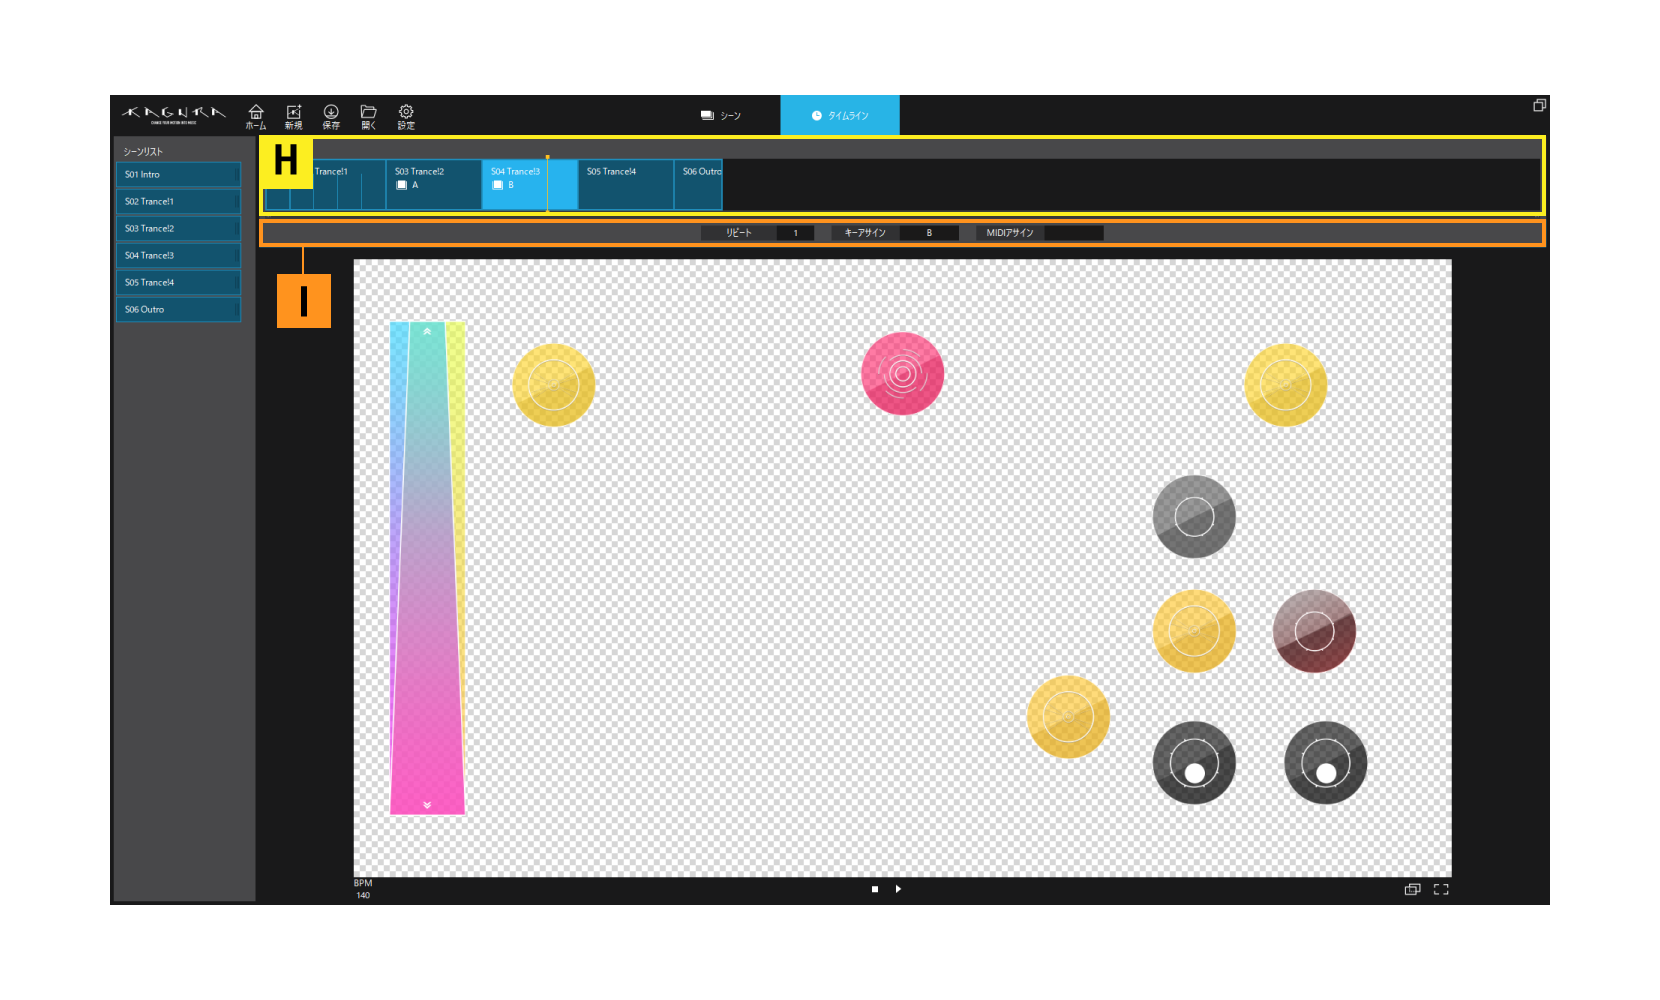Edit the リピート repeat count field

(796, 233)
